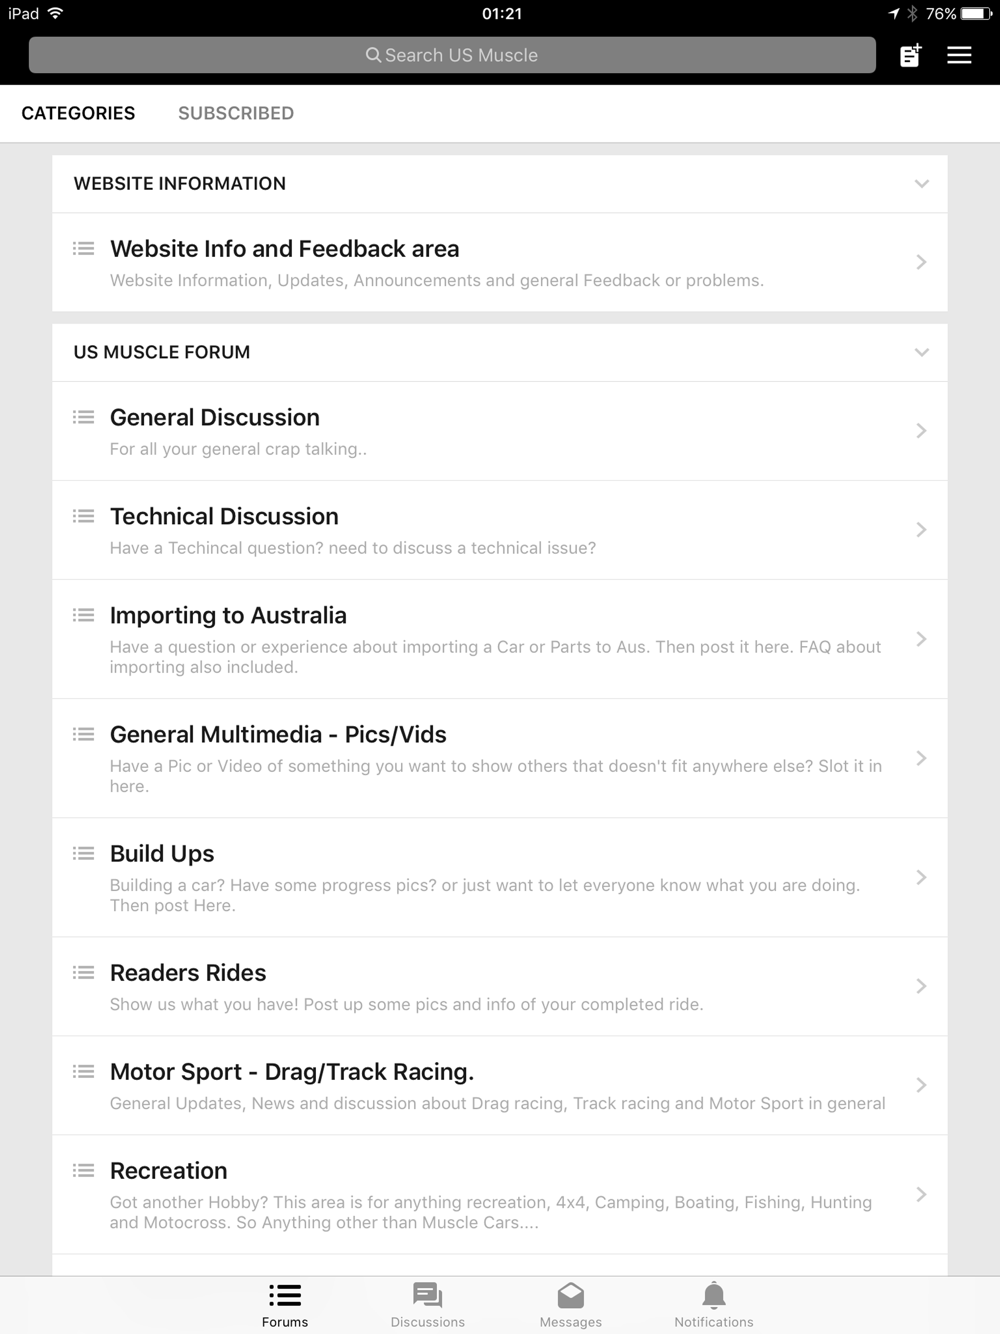Click list icon beside Recreation
The image size is (1000, 1334).
pos(84,1170)
